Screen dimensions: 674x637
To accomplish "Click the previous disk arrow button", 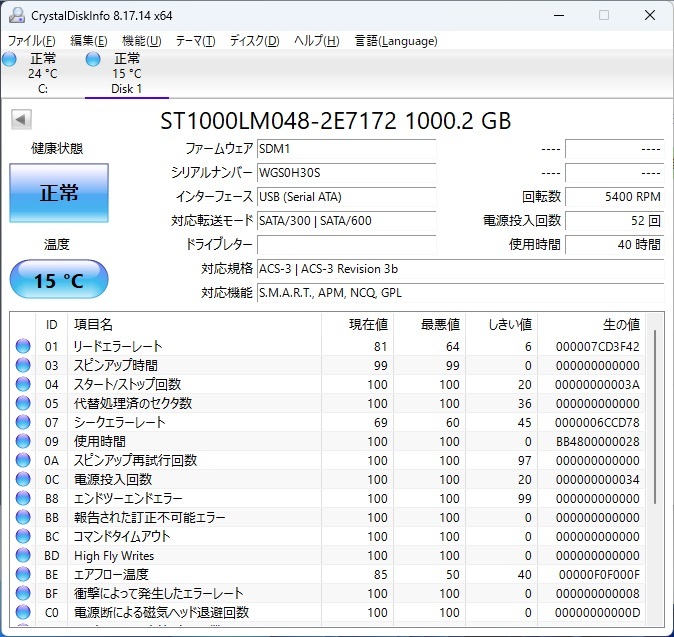I will click(x=20, y=120).
